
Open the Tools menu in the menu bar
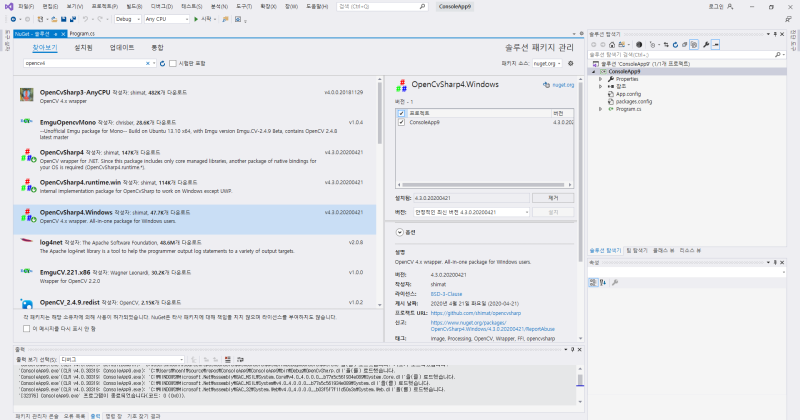click(244, 7)
